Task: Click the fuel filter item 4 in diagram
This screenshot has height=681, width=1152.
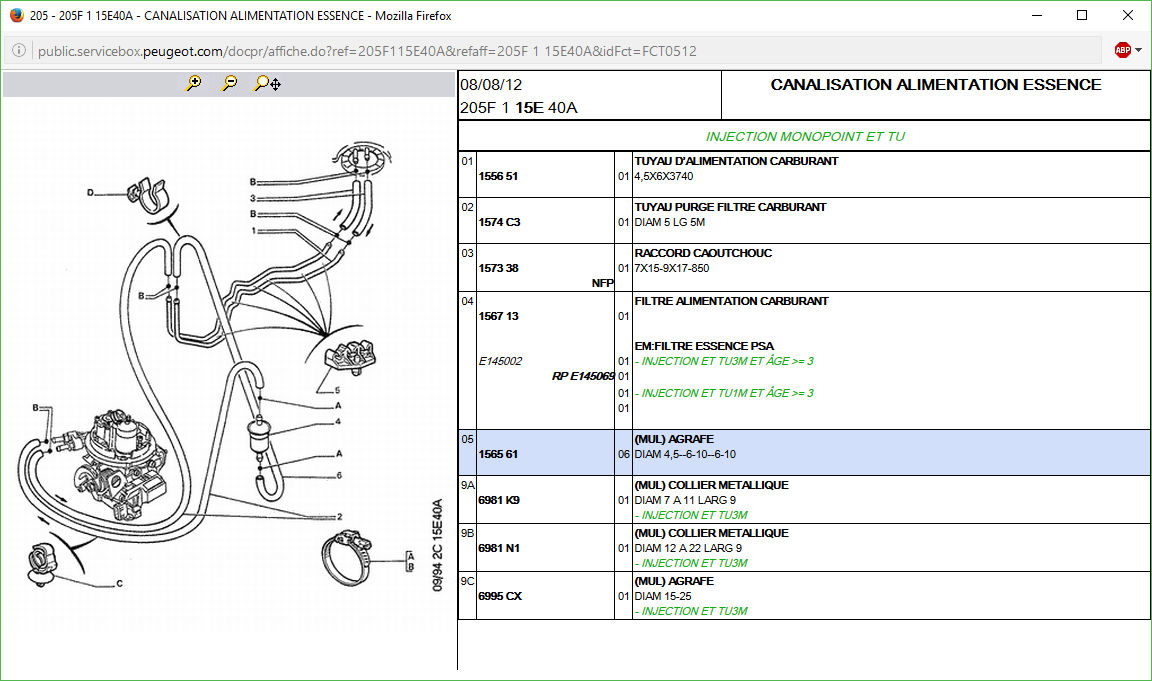Action: click(x=261, y=435)
